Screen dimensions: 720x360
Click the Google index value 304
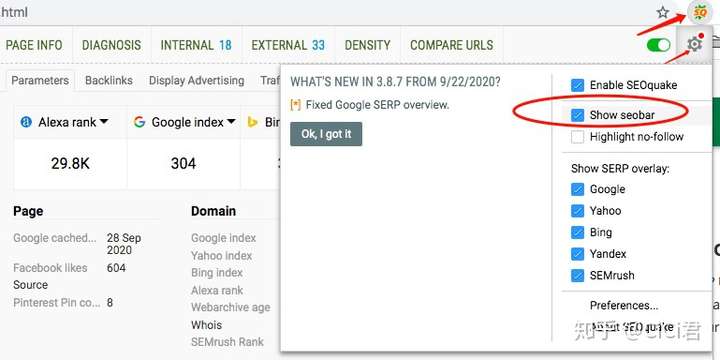tap(183, 164)
